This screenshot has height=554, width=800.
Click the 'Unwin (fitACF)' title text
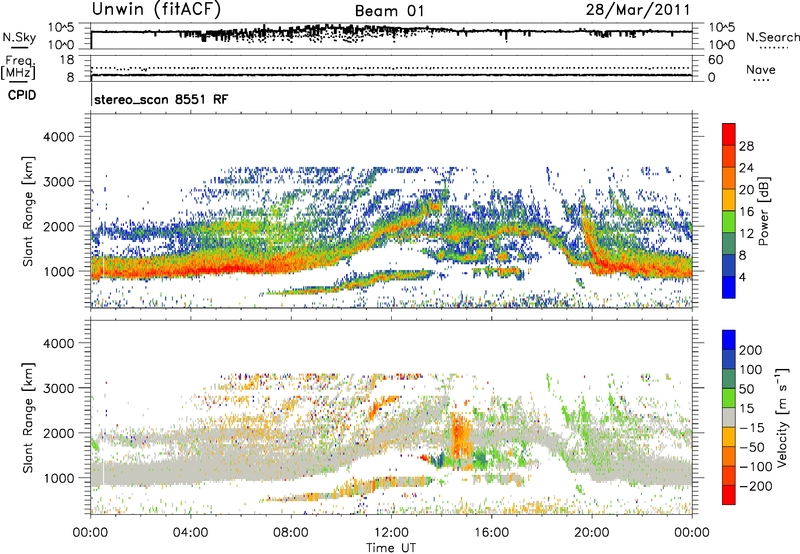[x=156, y=10]
